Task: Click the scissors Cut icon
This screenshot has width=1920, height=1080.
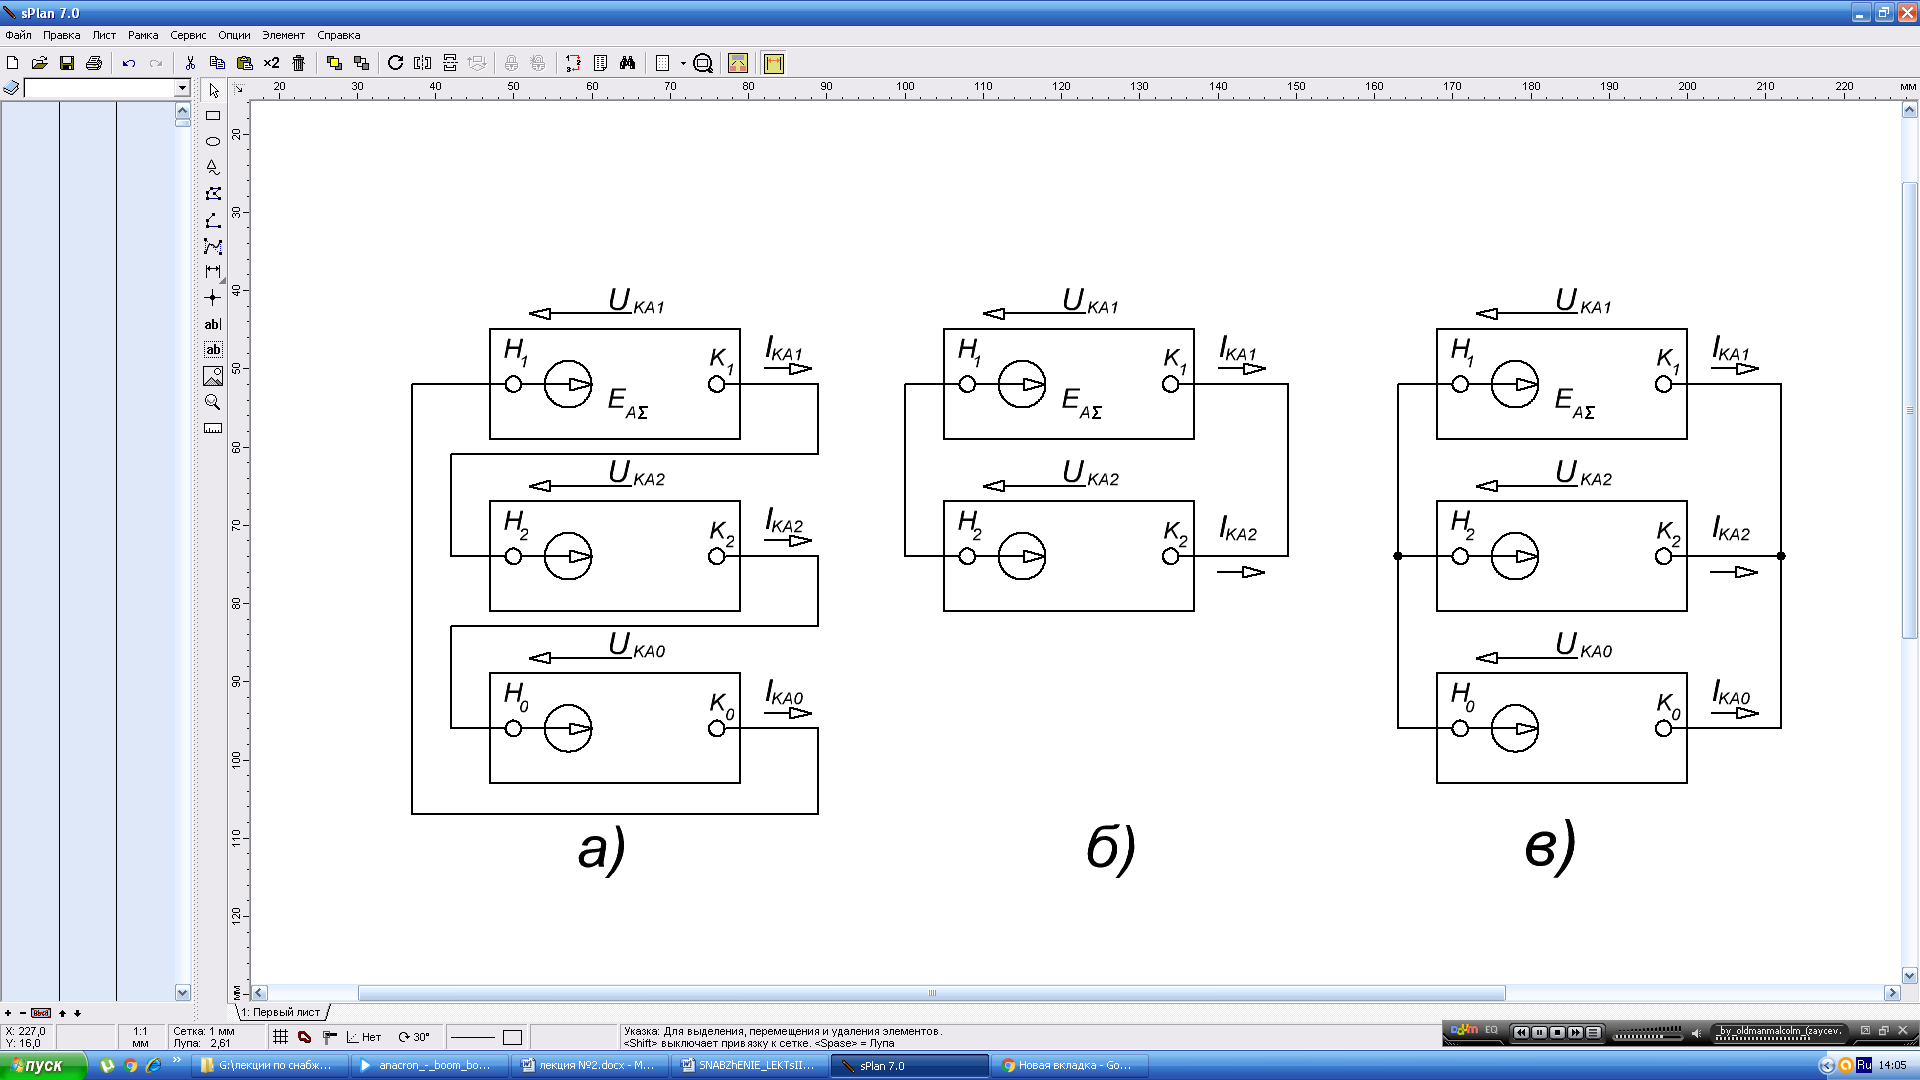Action: pos(190,63)
